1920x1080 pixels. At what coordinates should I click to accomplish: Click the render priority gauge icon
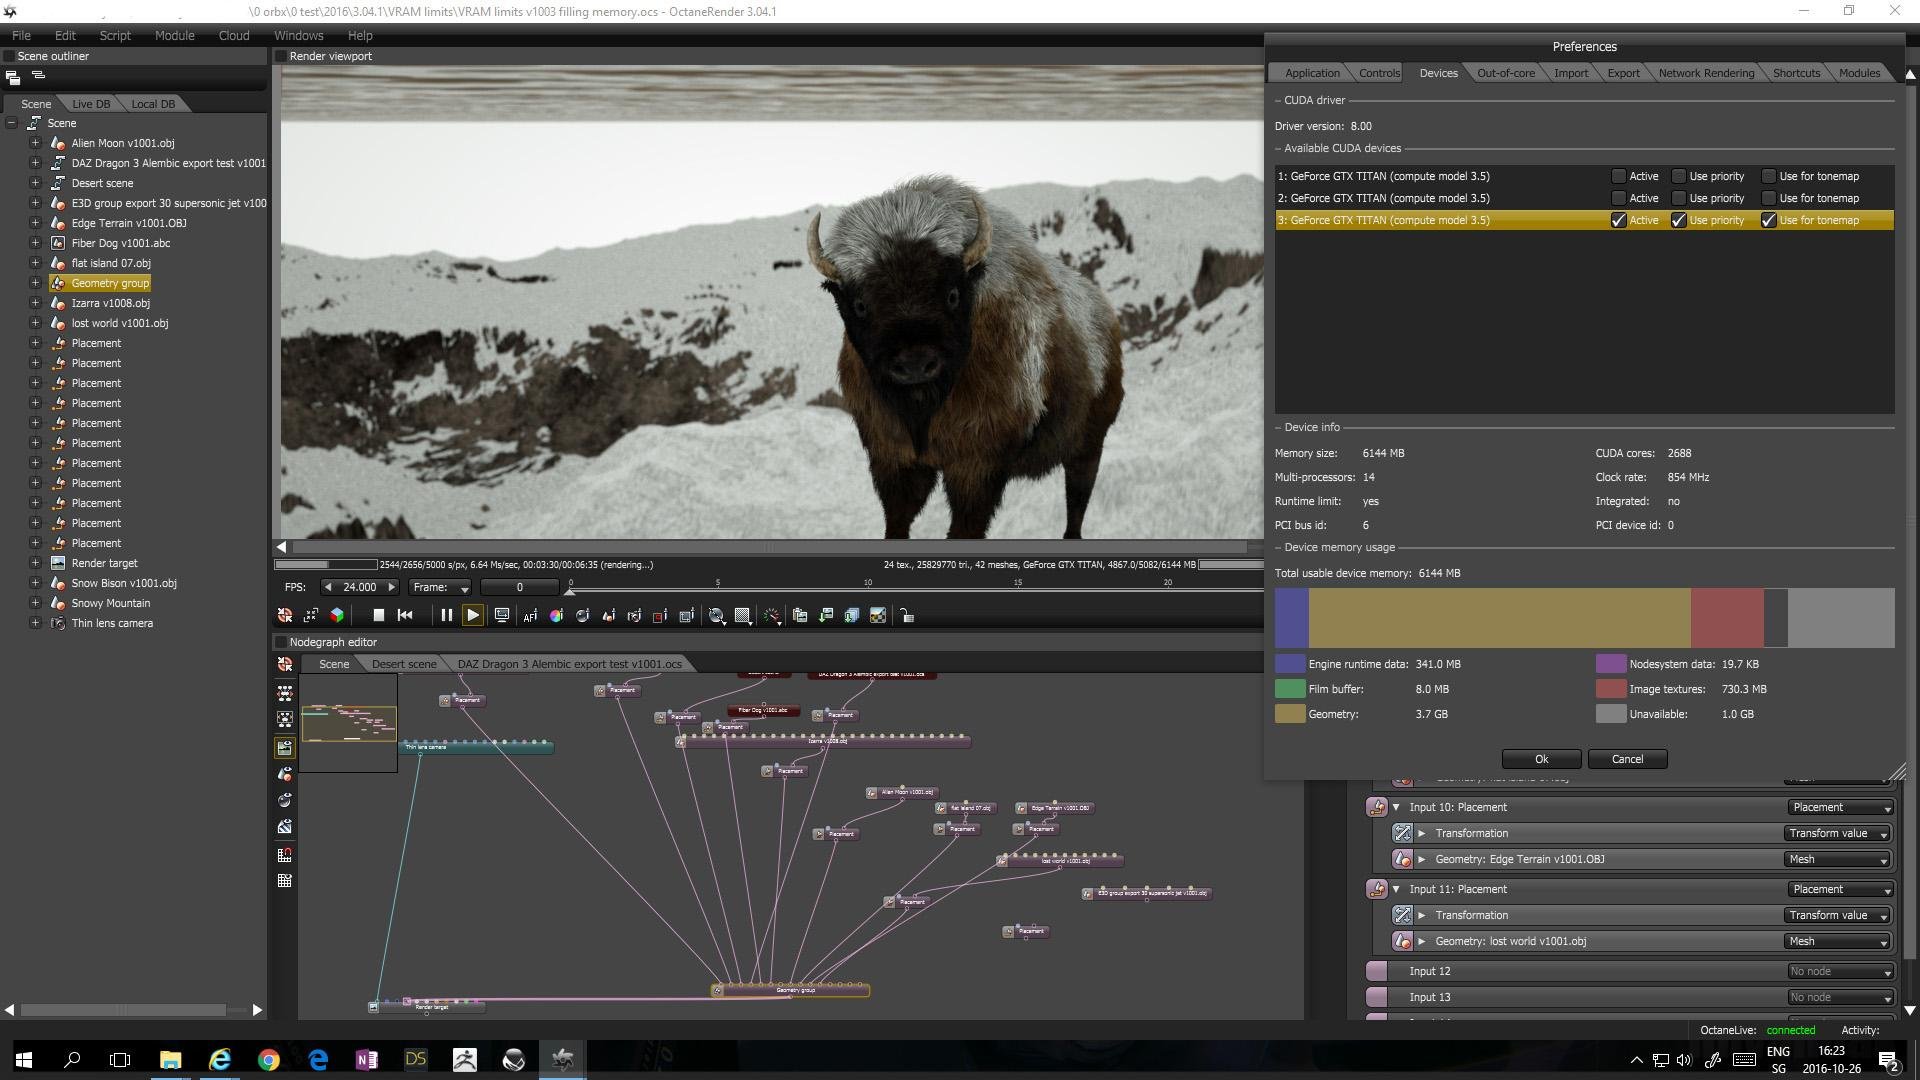click(772, 615)
